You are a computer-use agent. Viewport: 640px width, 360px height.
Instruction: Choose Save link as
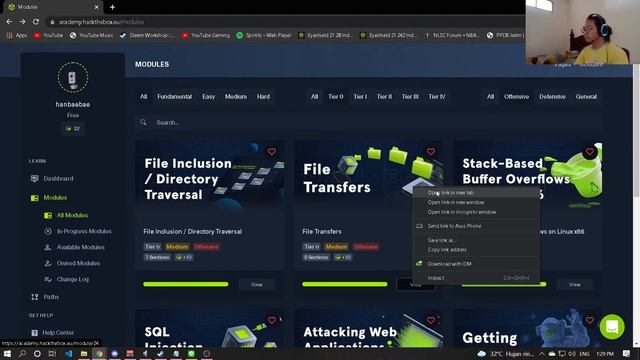(x=476, y=240)
